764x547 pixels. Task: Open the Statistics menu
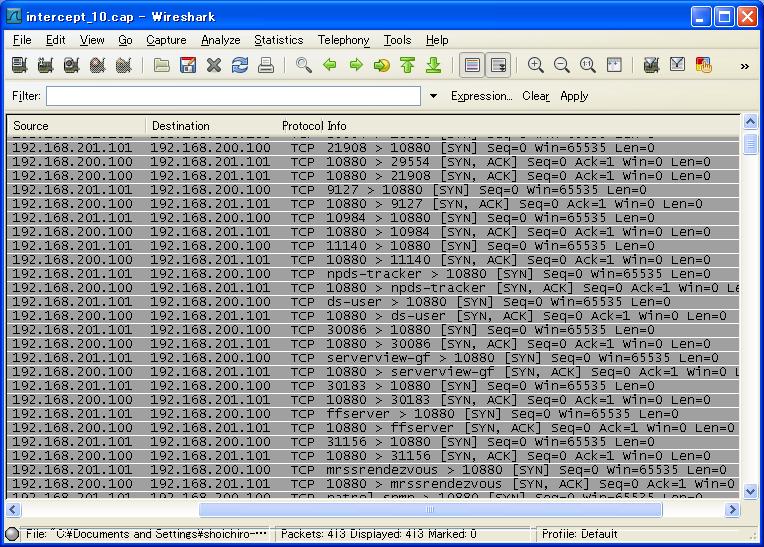point(278,40)
